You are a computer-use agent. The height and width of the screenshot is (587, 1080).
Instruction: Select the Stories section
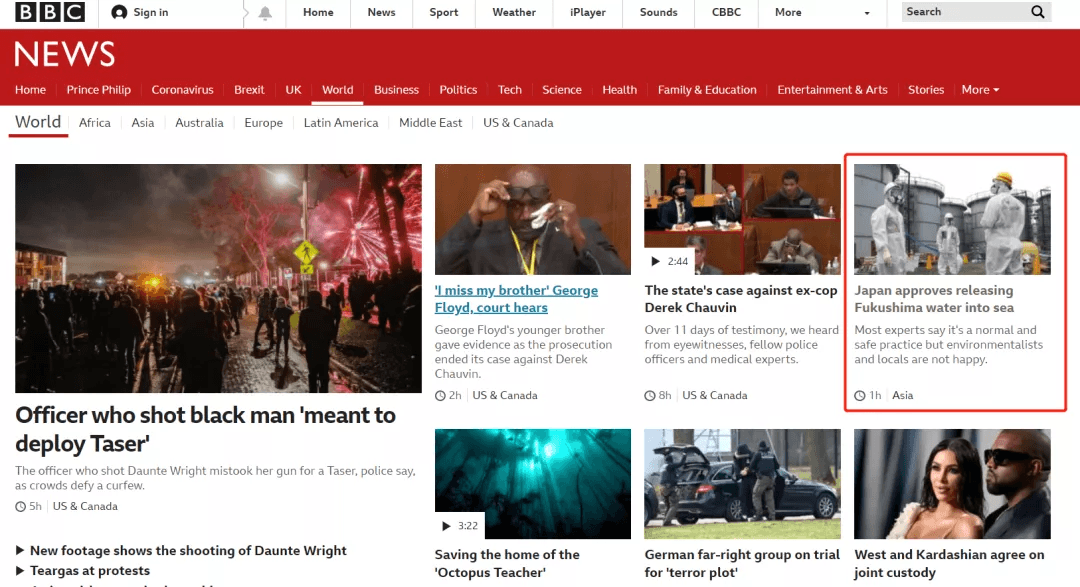tap(926, 90)
